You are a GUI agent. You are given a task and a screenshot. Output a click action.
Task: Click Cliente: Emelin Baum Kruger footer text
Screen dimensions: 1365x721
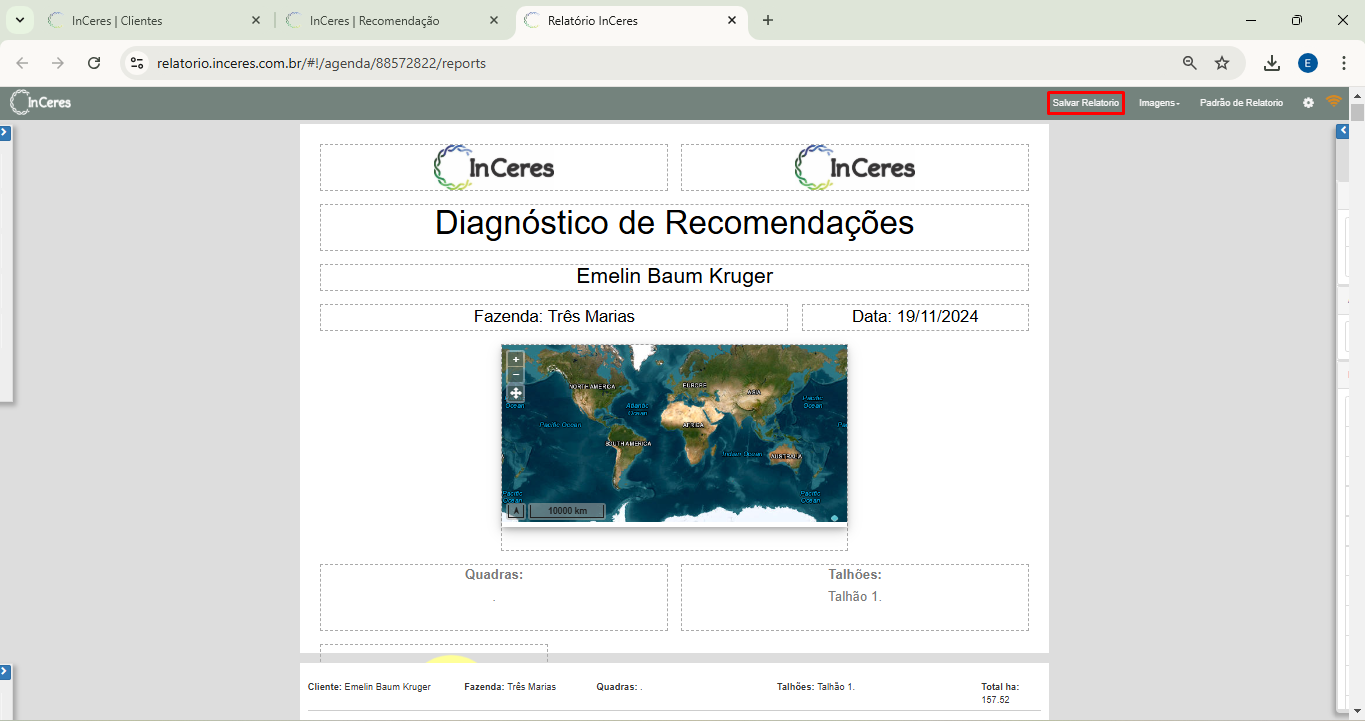click(x=369, y=687)
